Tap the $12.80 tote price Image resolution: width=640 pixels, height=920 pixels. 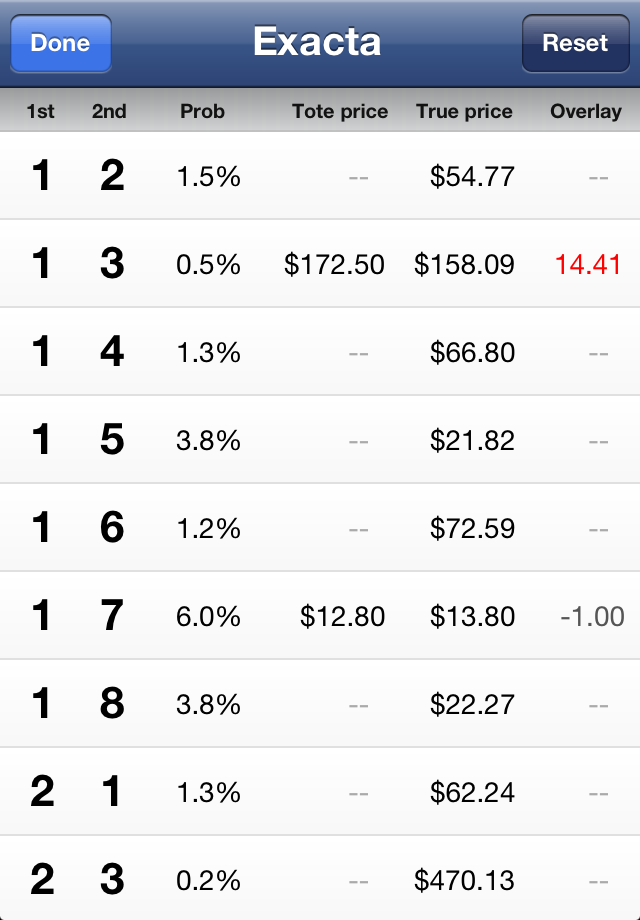pyautogui.click(x=343, y=617)
